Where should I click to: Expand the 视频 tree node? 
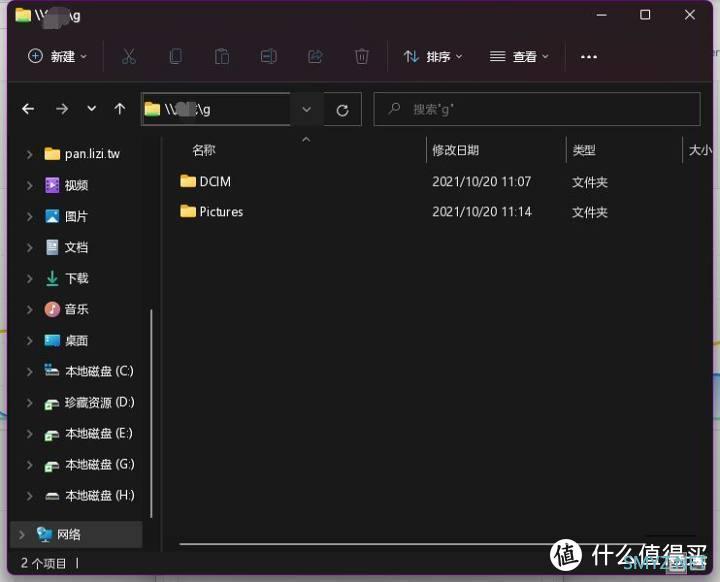(29, 186)
